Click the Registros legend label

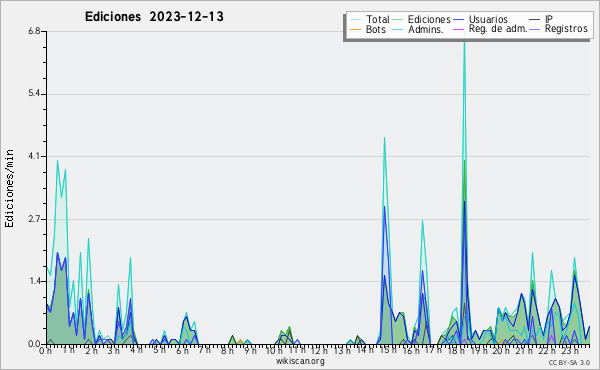click(566, 29)
